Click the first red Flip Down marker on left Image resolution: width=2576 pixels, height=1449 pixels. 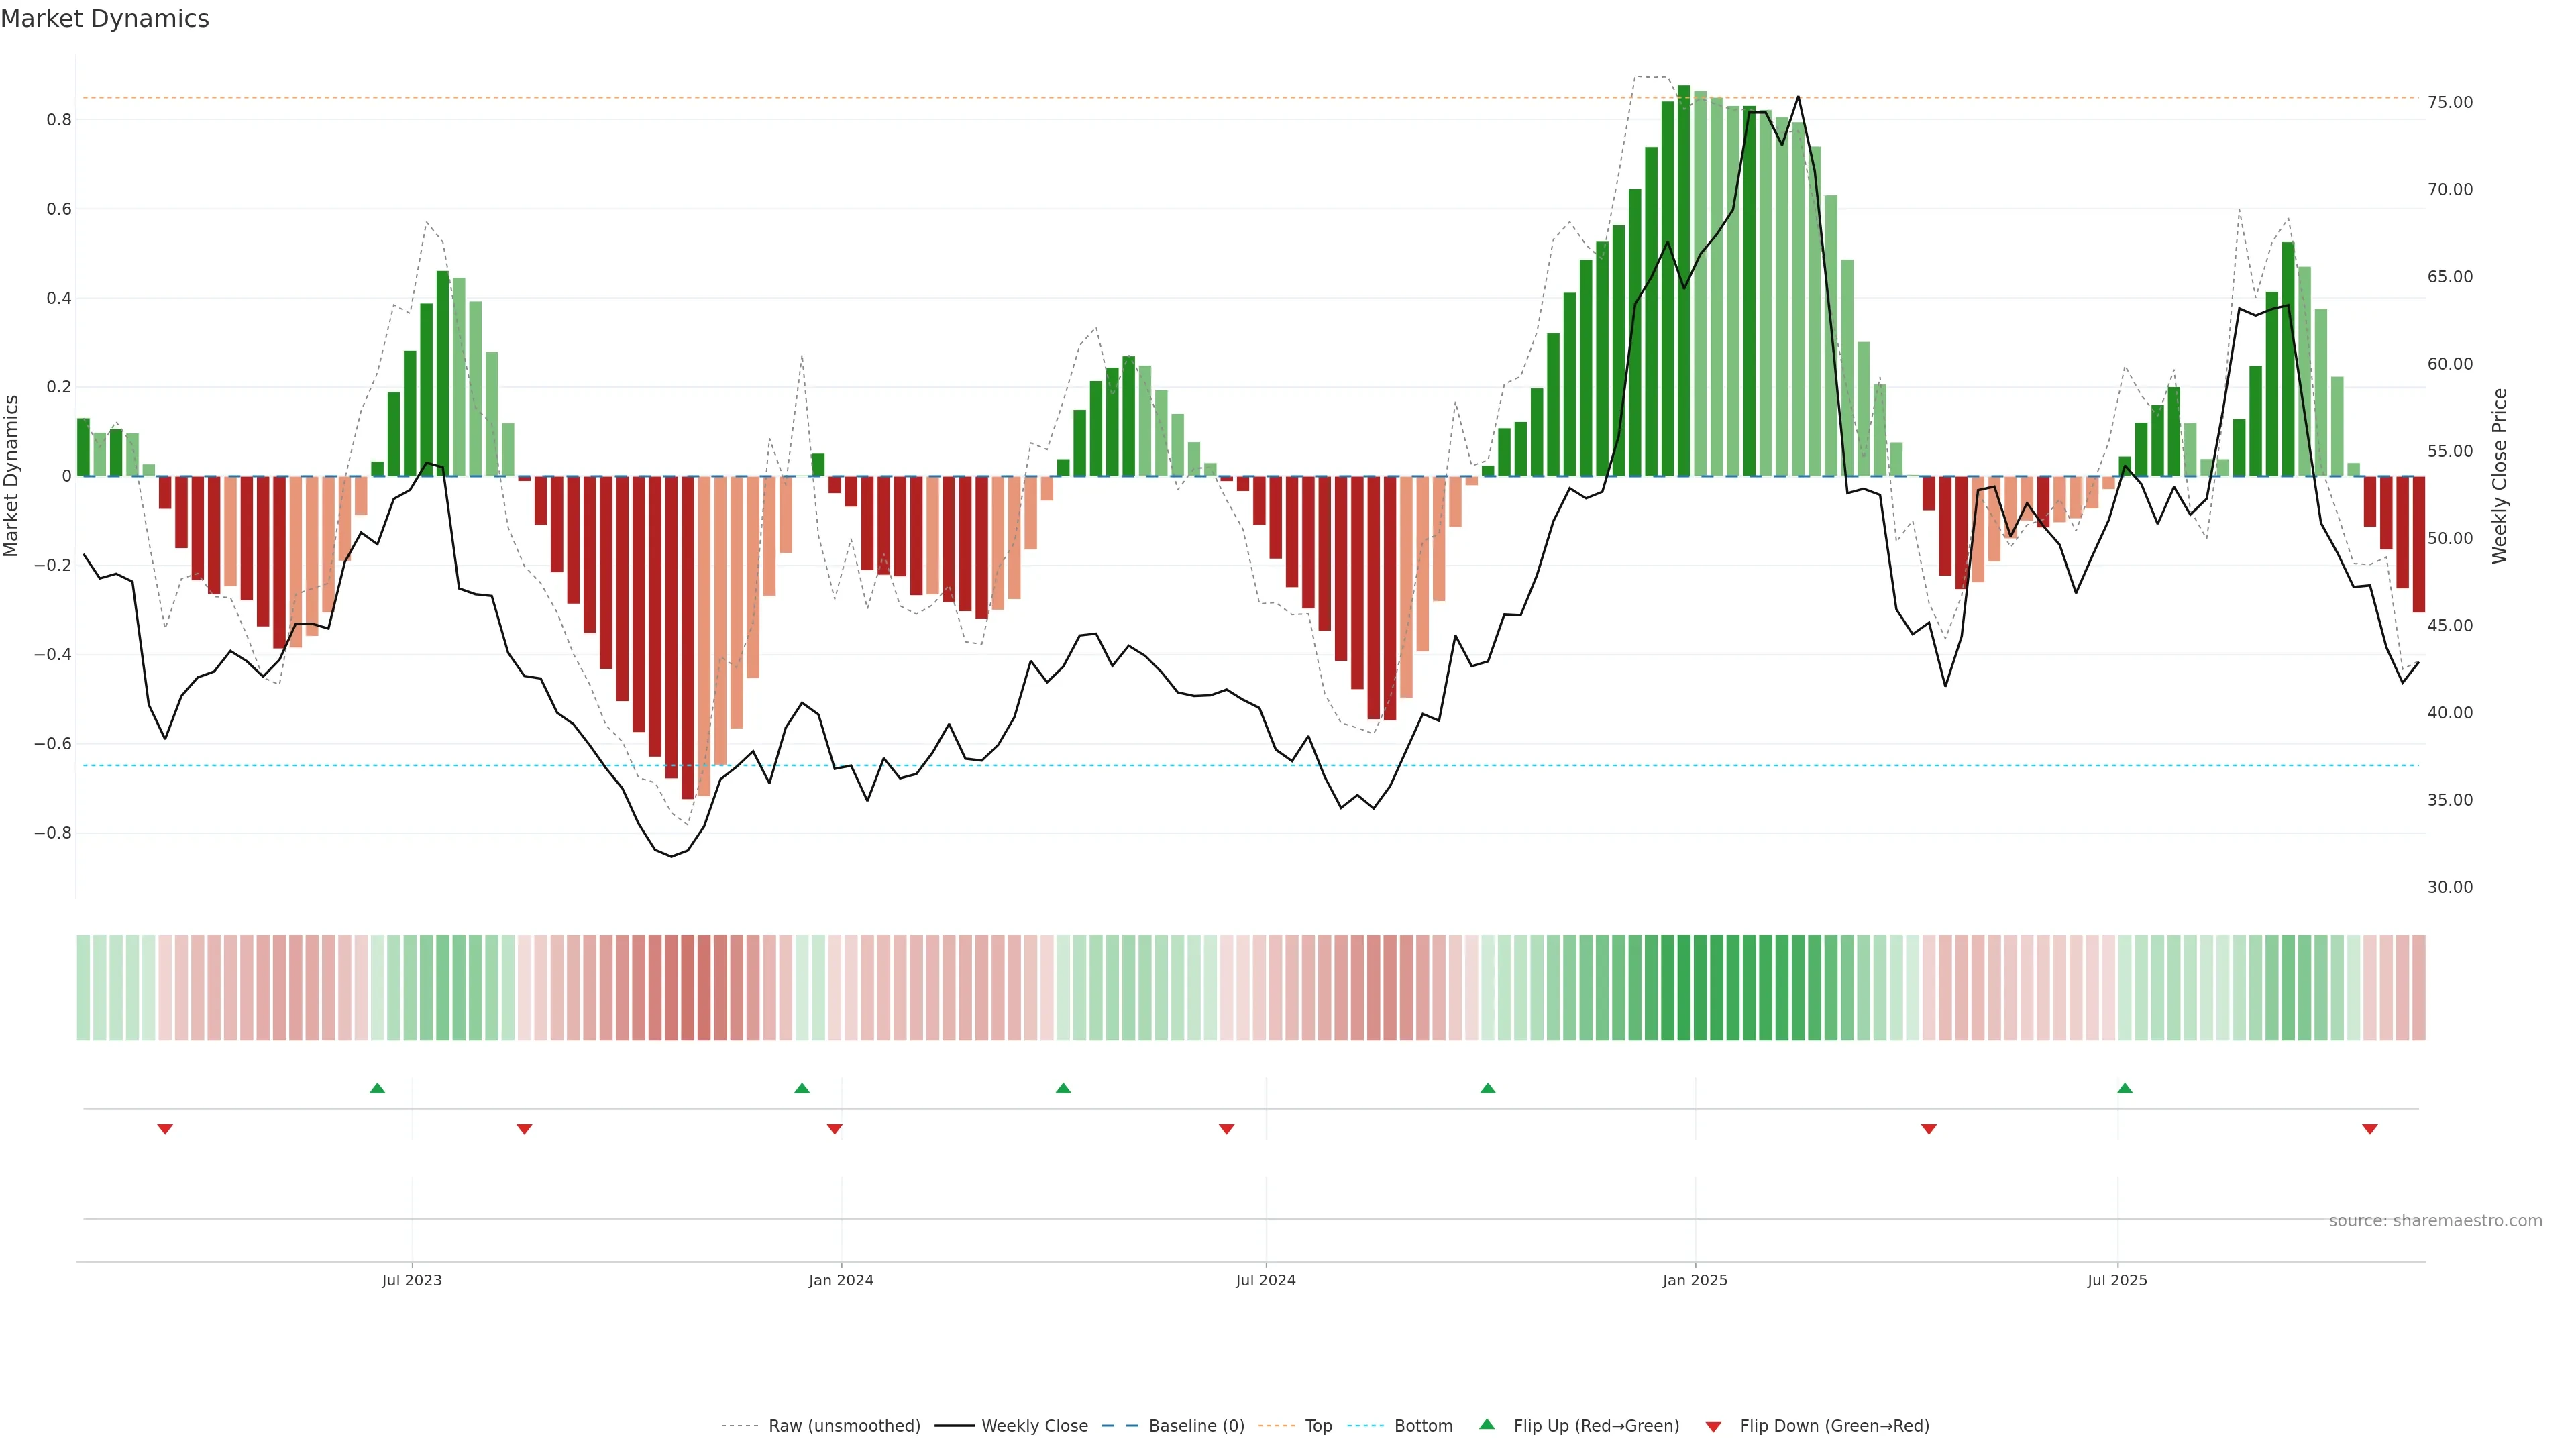pos(165,1129)
